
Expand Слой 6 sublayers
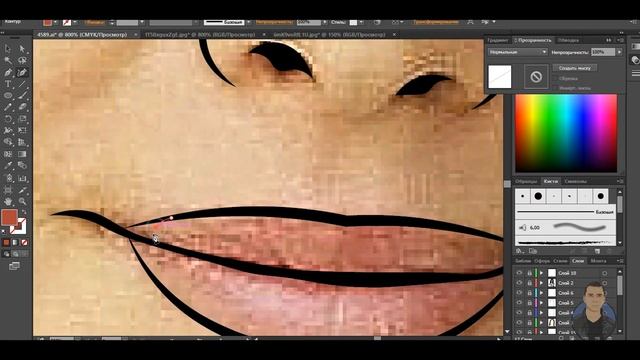click(542, 293)
